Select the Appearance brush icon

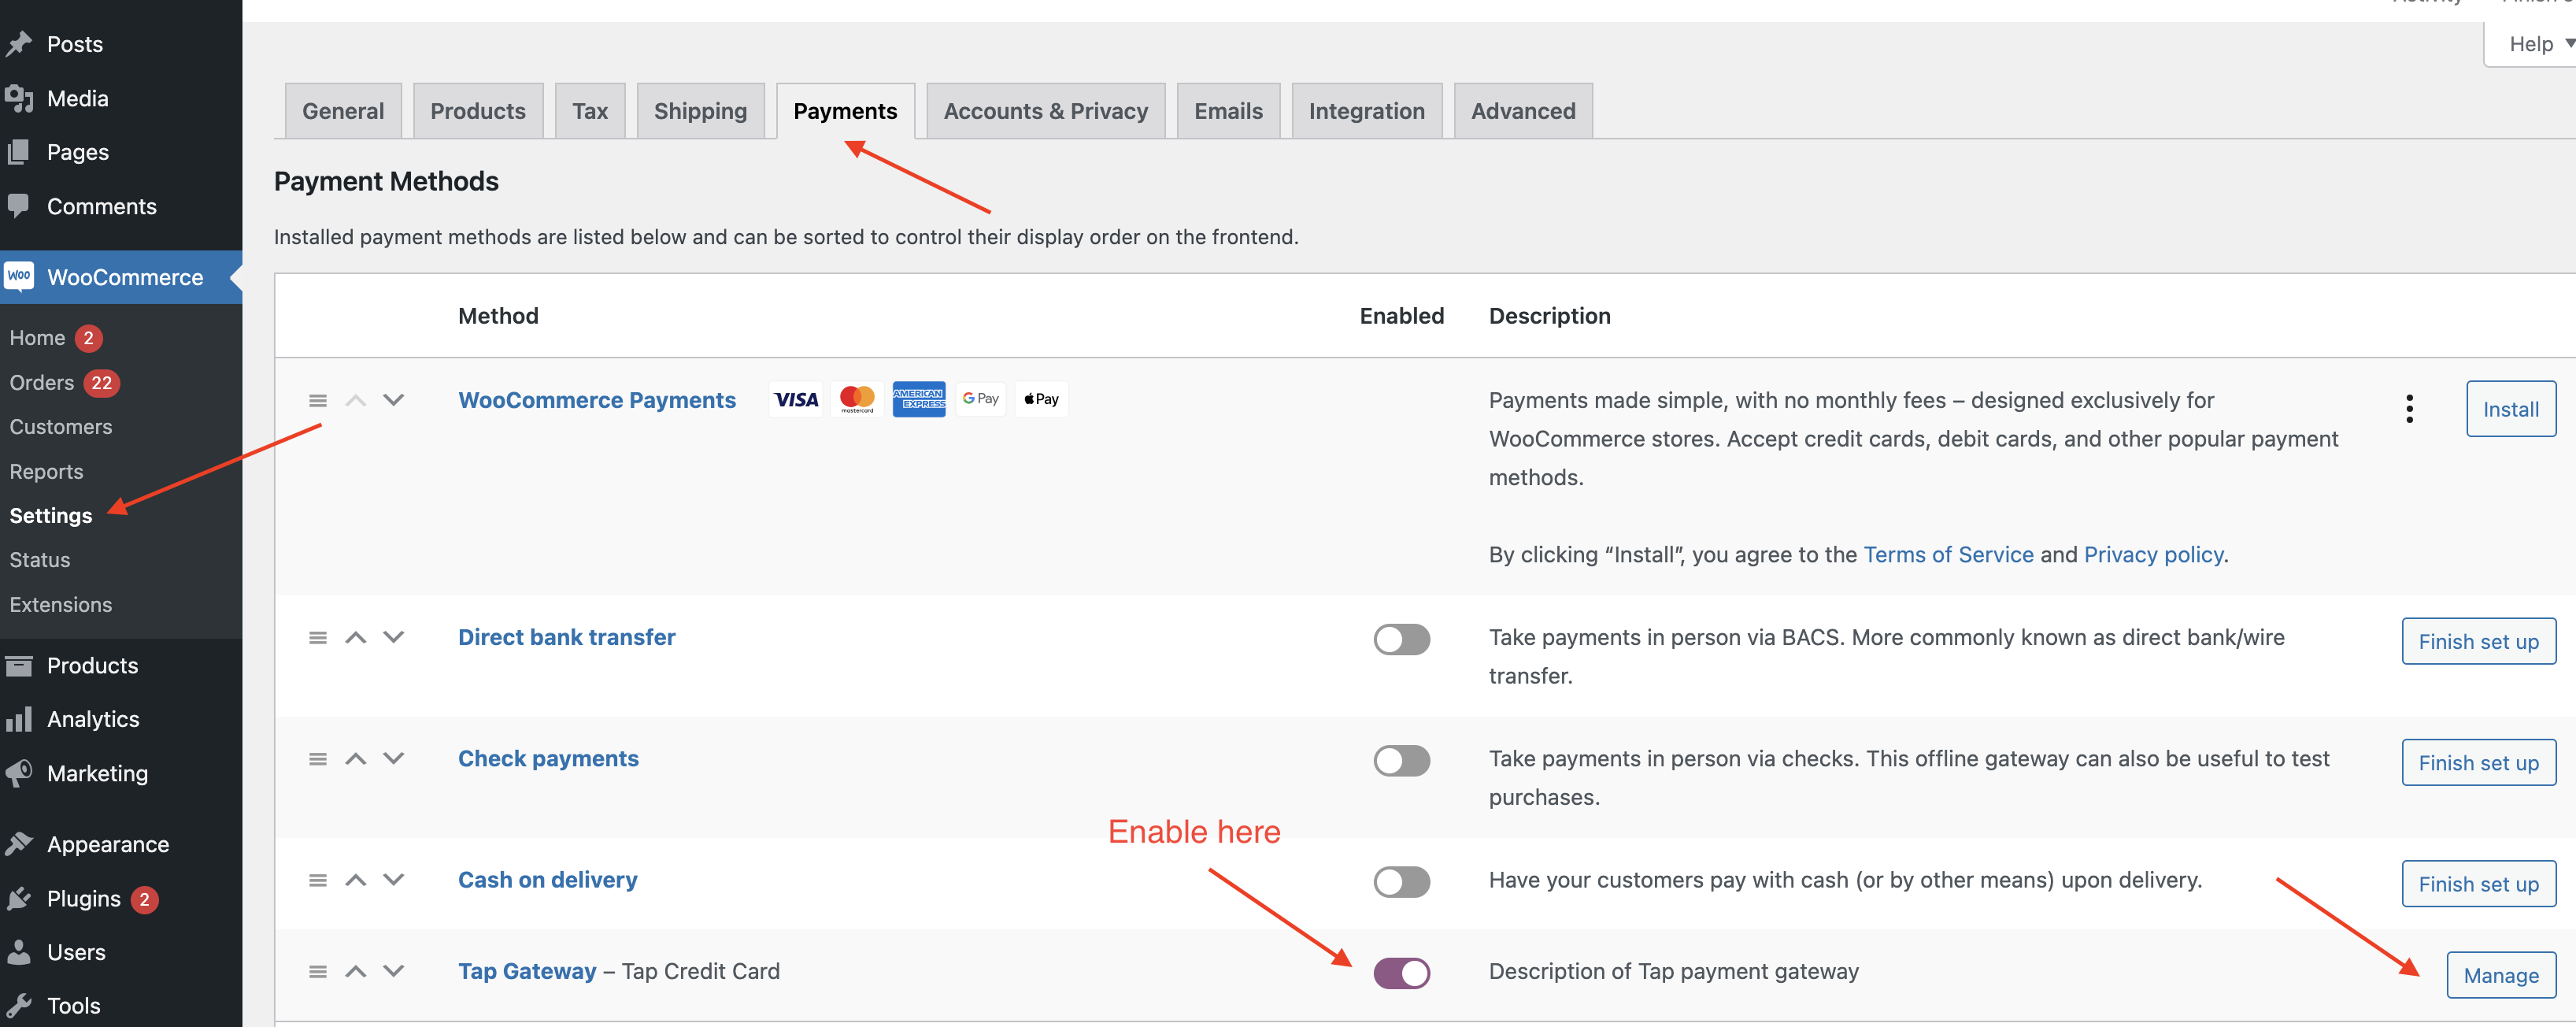[19, 843]
